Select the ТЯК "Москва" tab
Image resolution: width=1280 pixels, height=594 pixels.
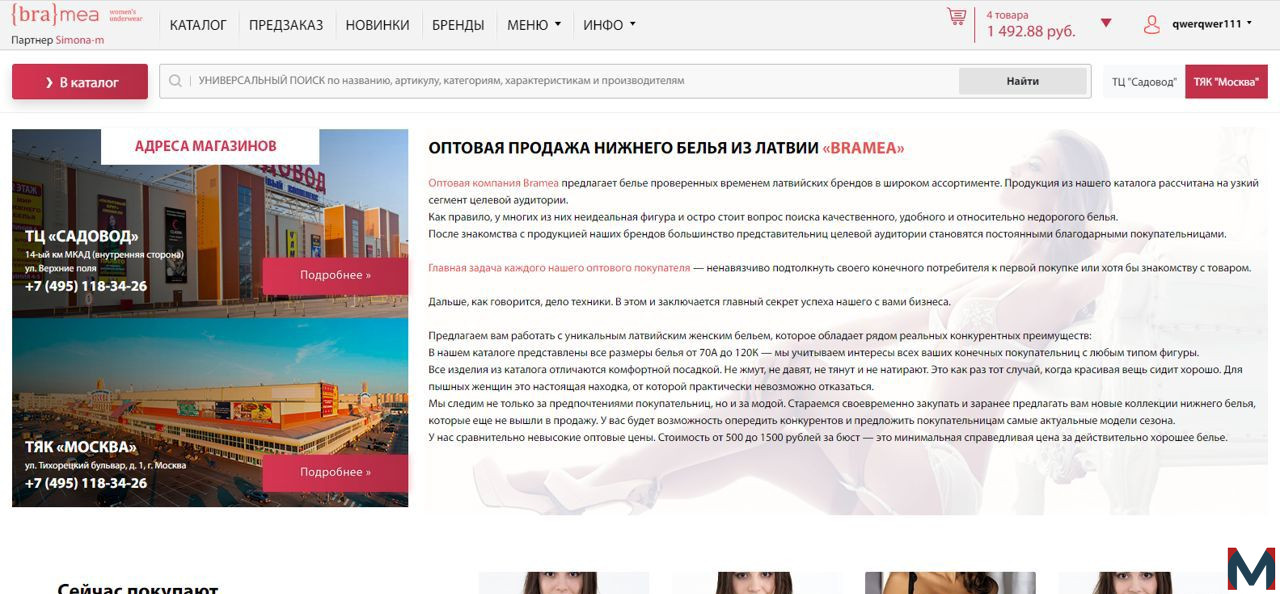tap(1226, 82)
